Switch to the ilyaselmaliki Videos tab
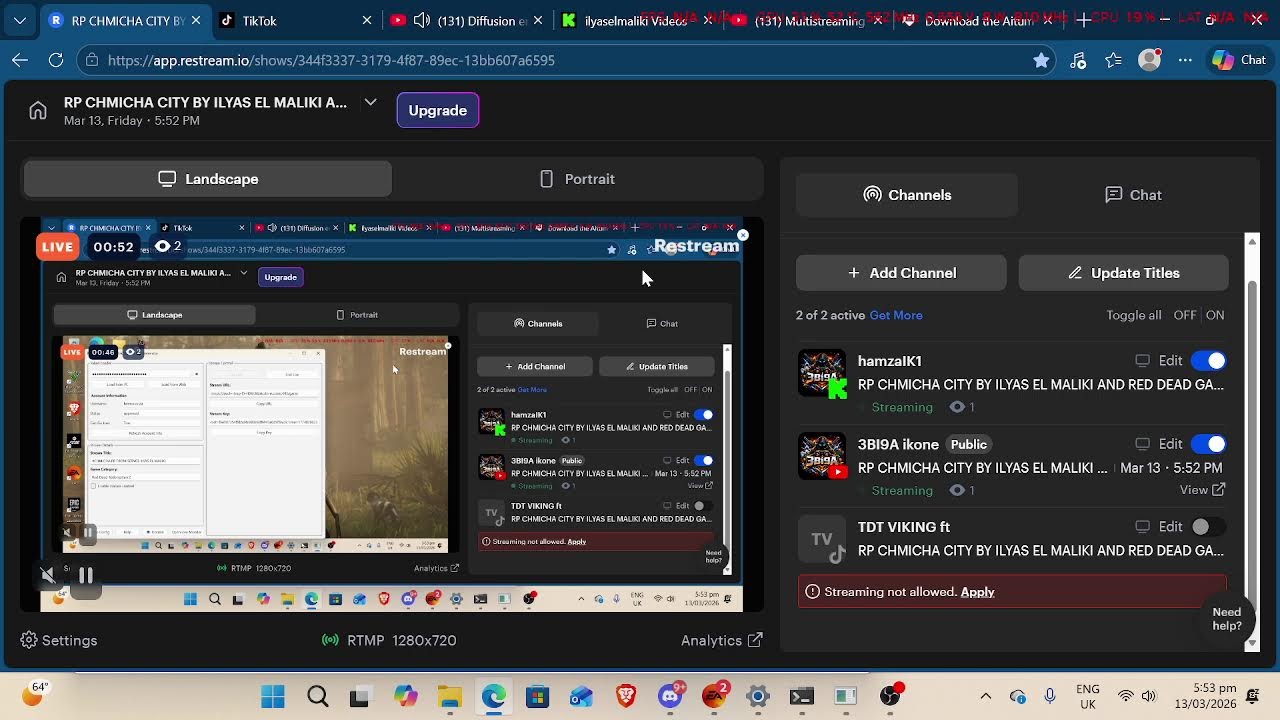This screenshot has height=720, width=1280. pyautogui.click(x=636, y=20)
